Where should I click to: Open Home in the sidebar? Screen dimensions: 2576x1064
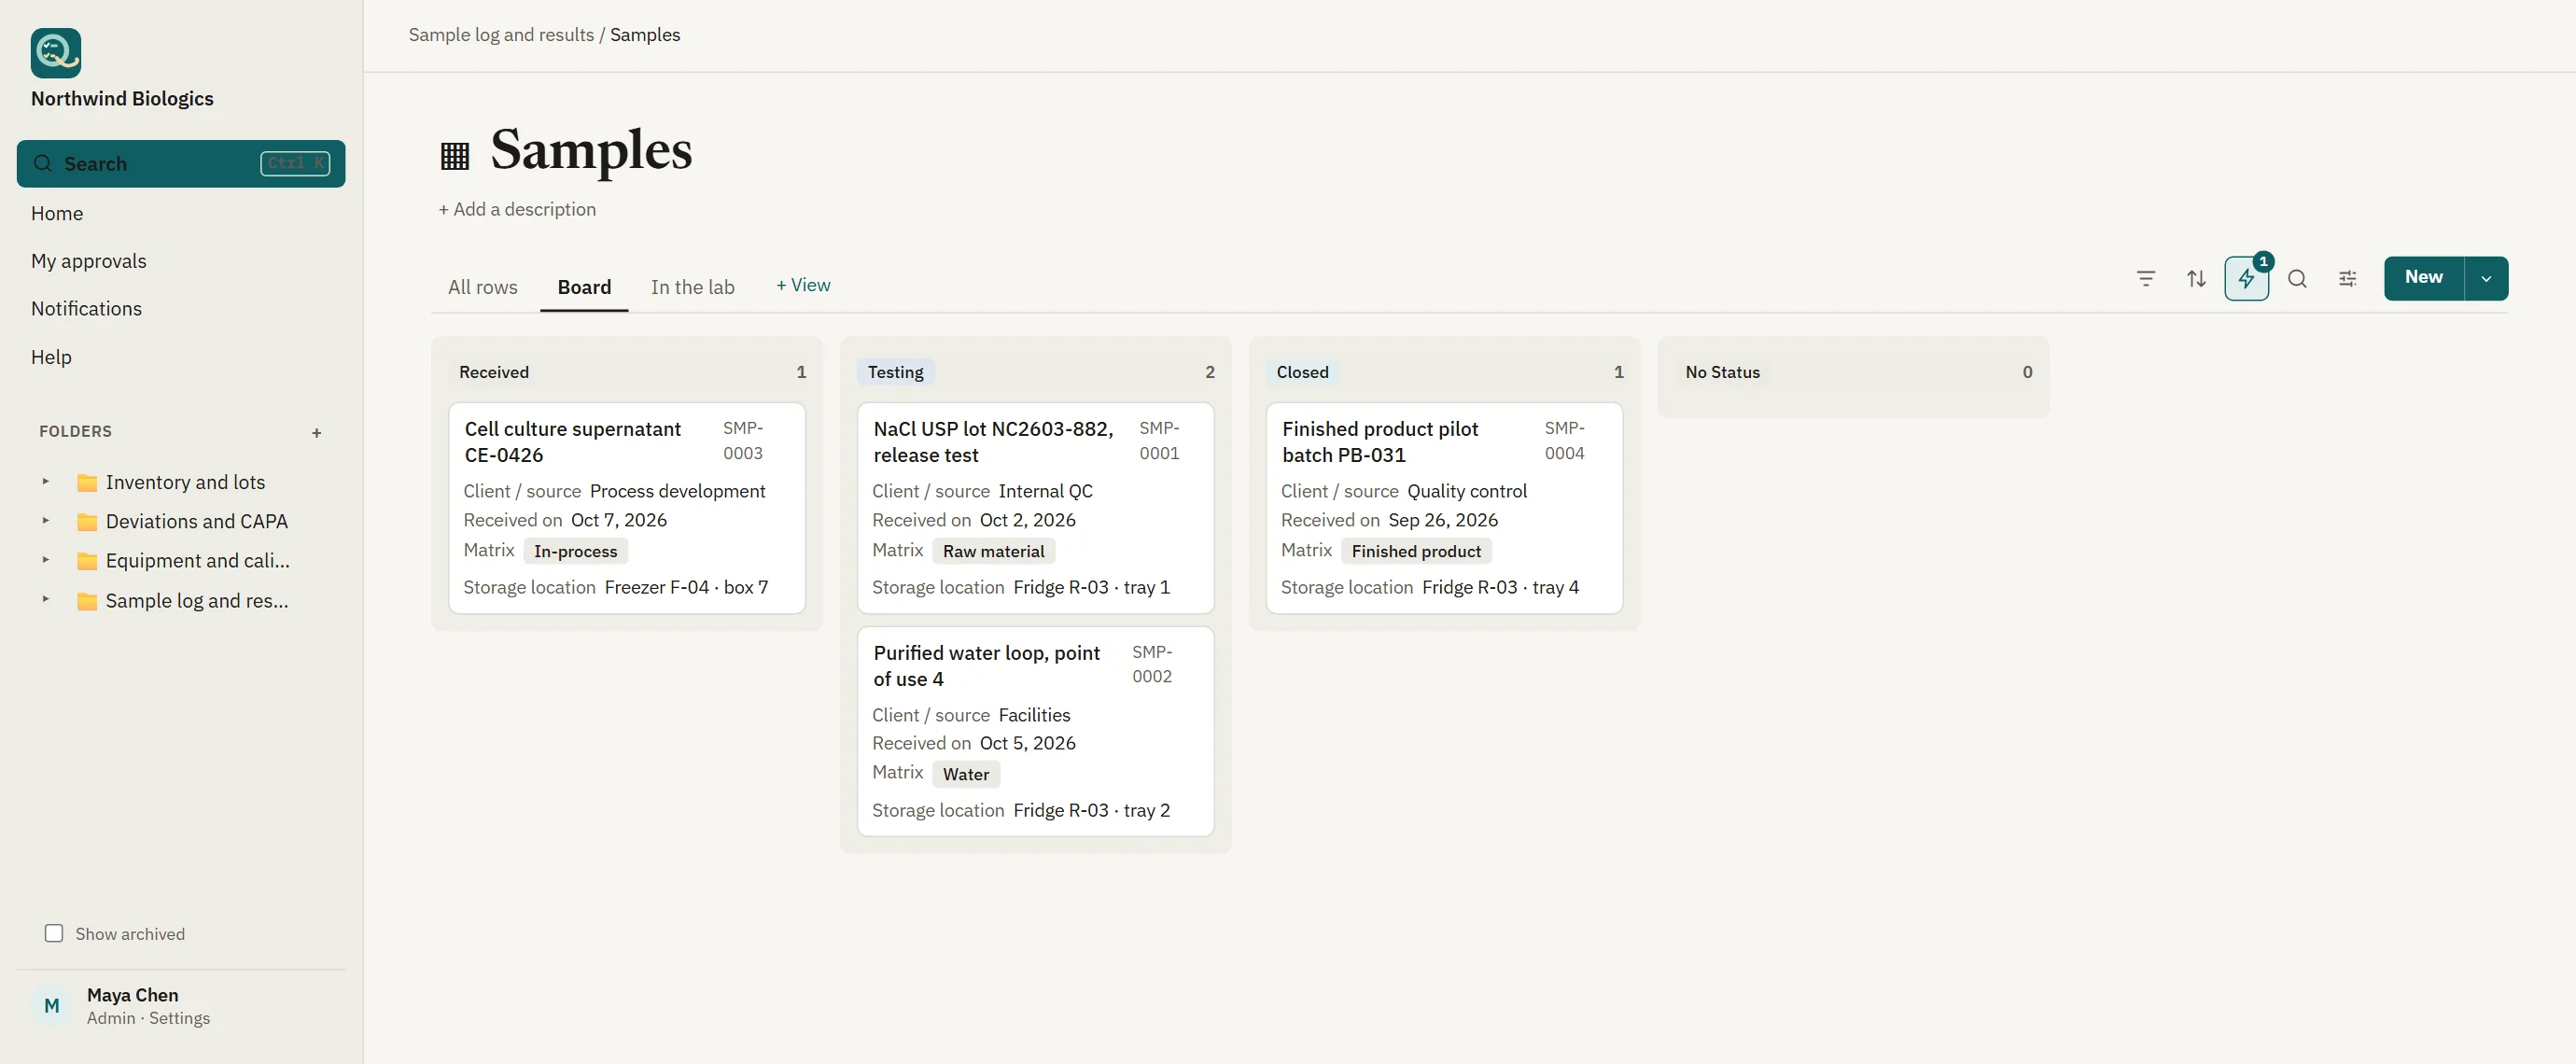57,213
